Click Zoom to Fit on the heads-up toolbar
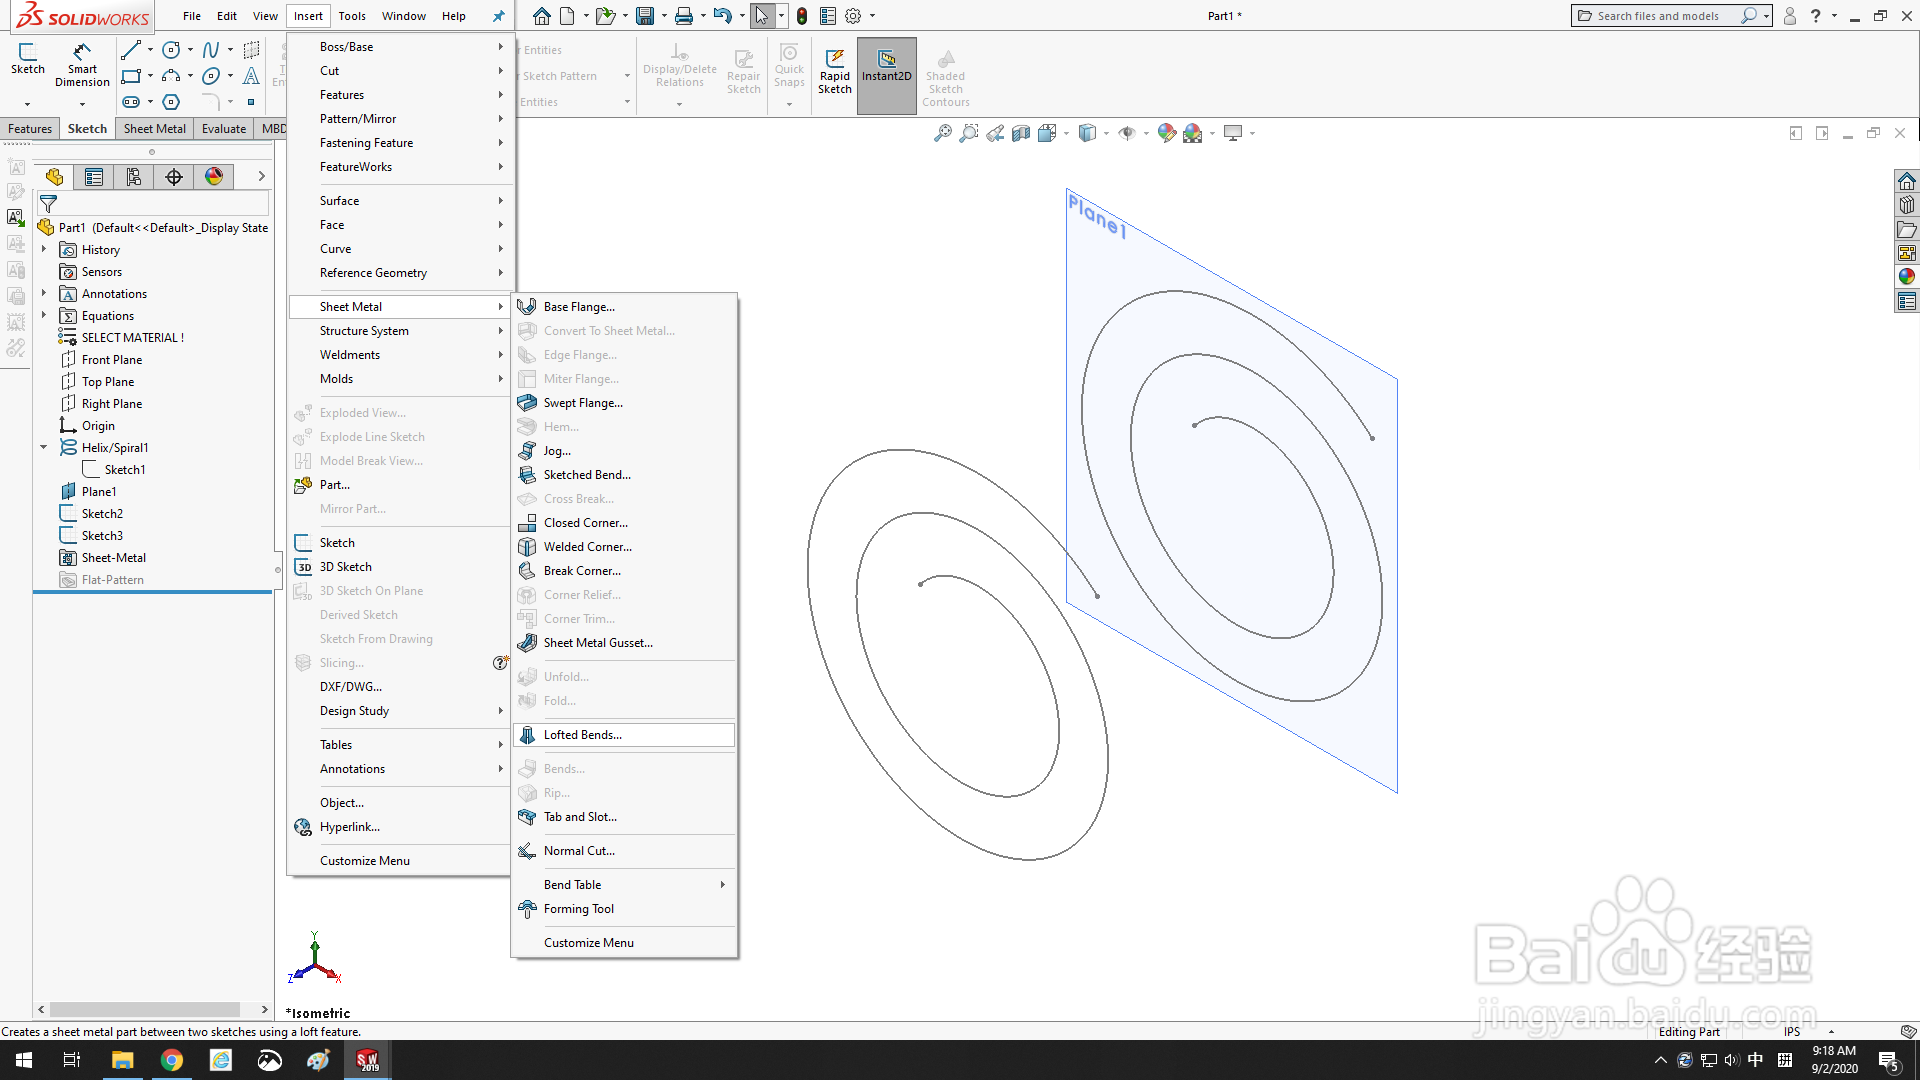Viewport: 1920px width, 1080px height. pyautogui.click(x=941, y=132)
